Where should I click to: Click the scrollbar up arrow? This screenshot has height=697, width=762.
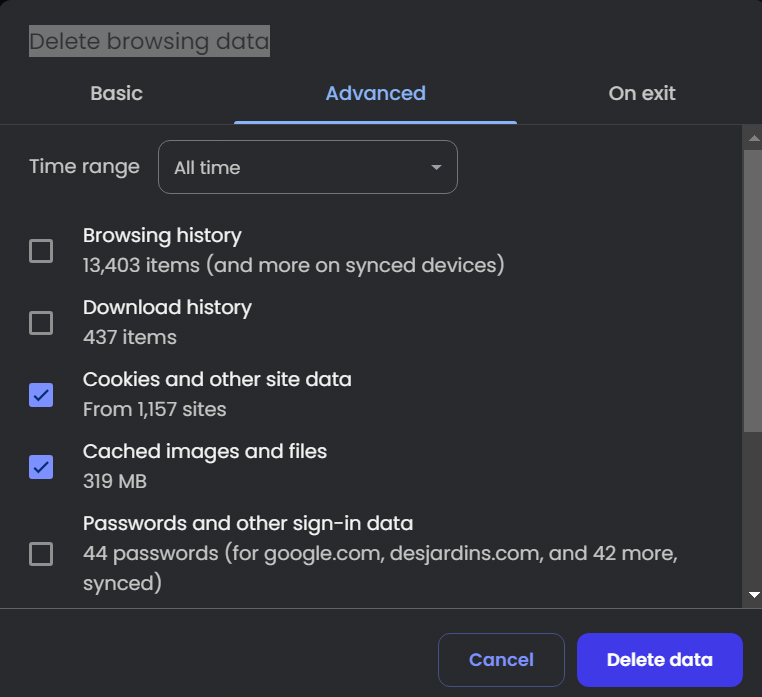click(754, 138)
